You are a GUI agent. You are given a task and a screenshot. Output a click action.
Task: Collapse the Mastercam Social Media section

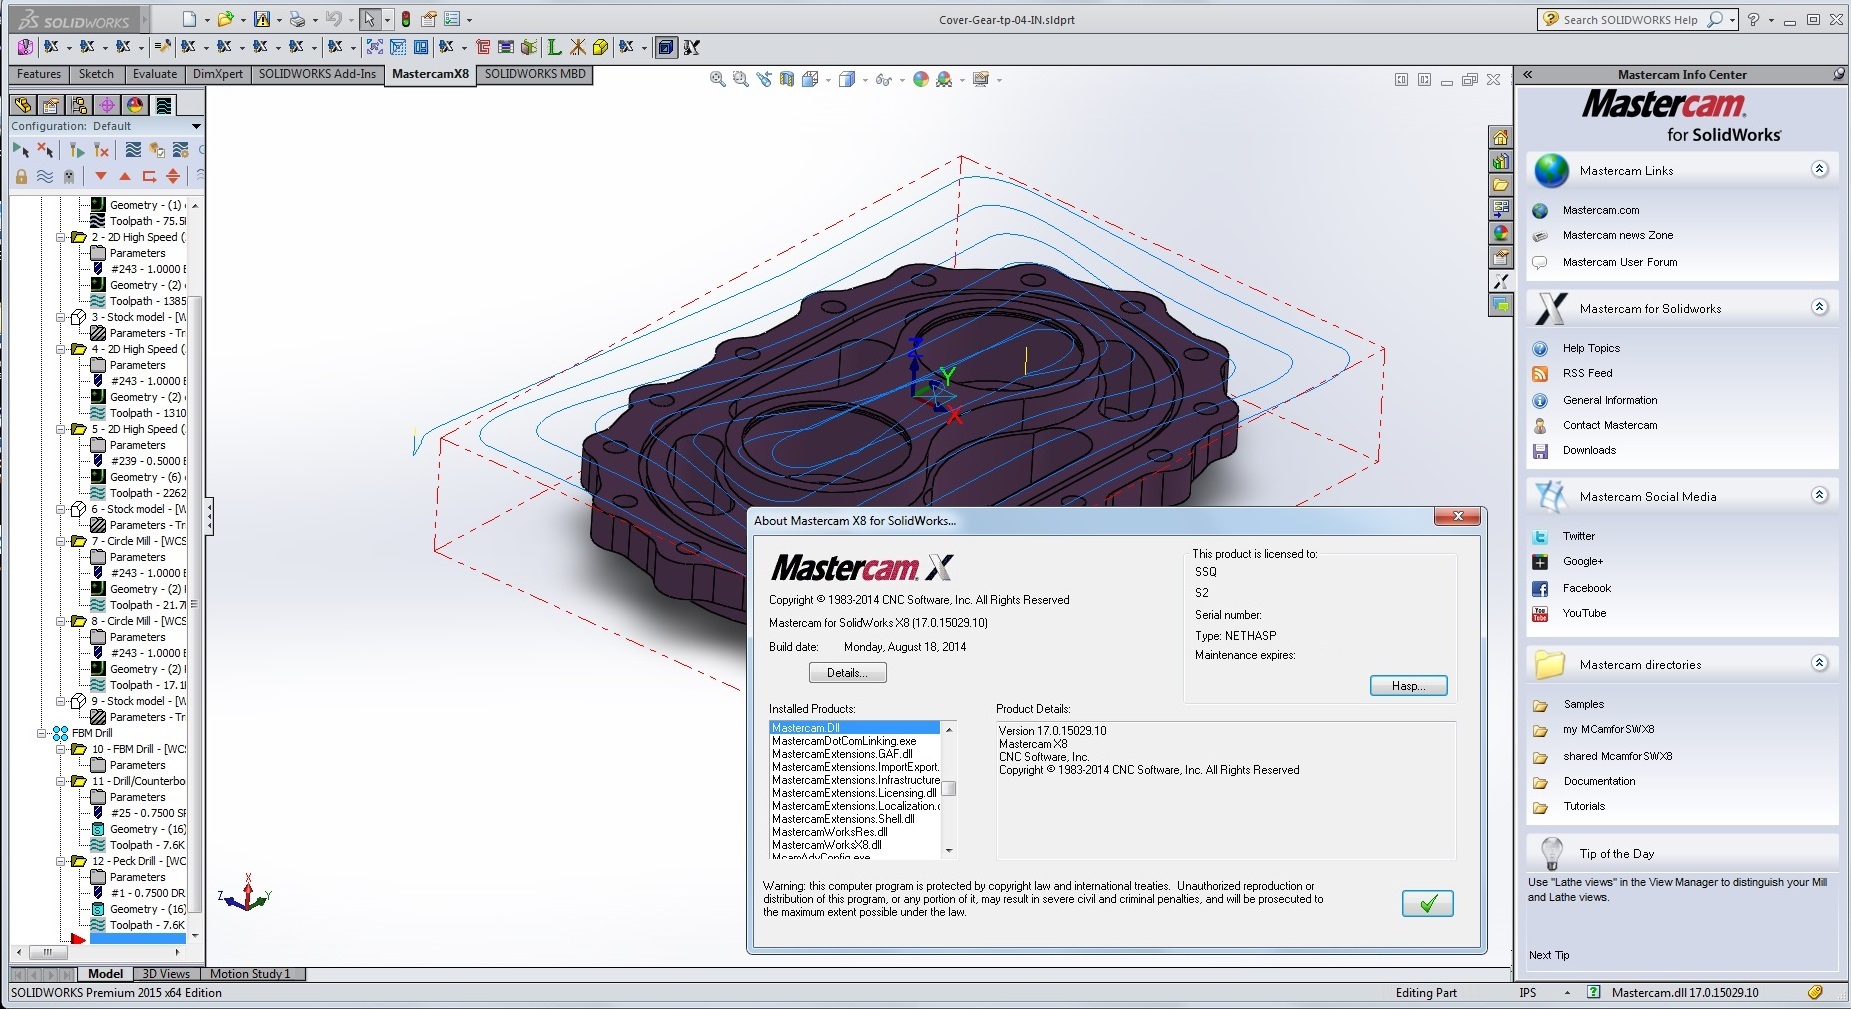click(1820, 495)
